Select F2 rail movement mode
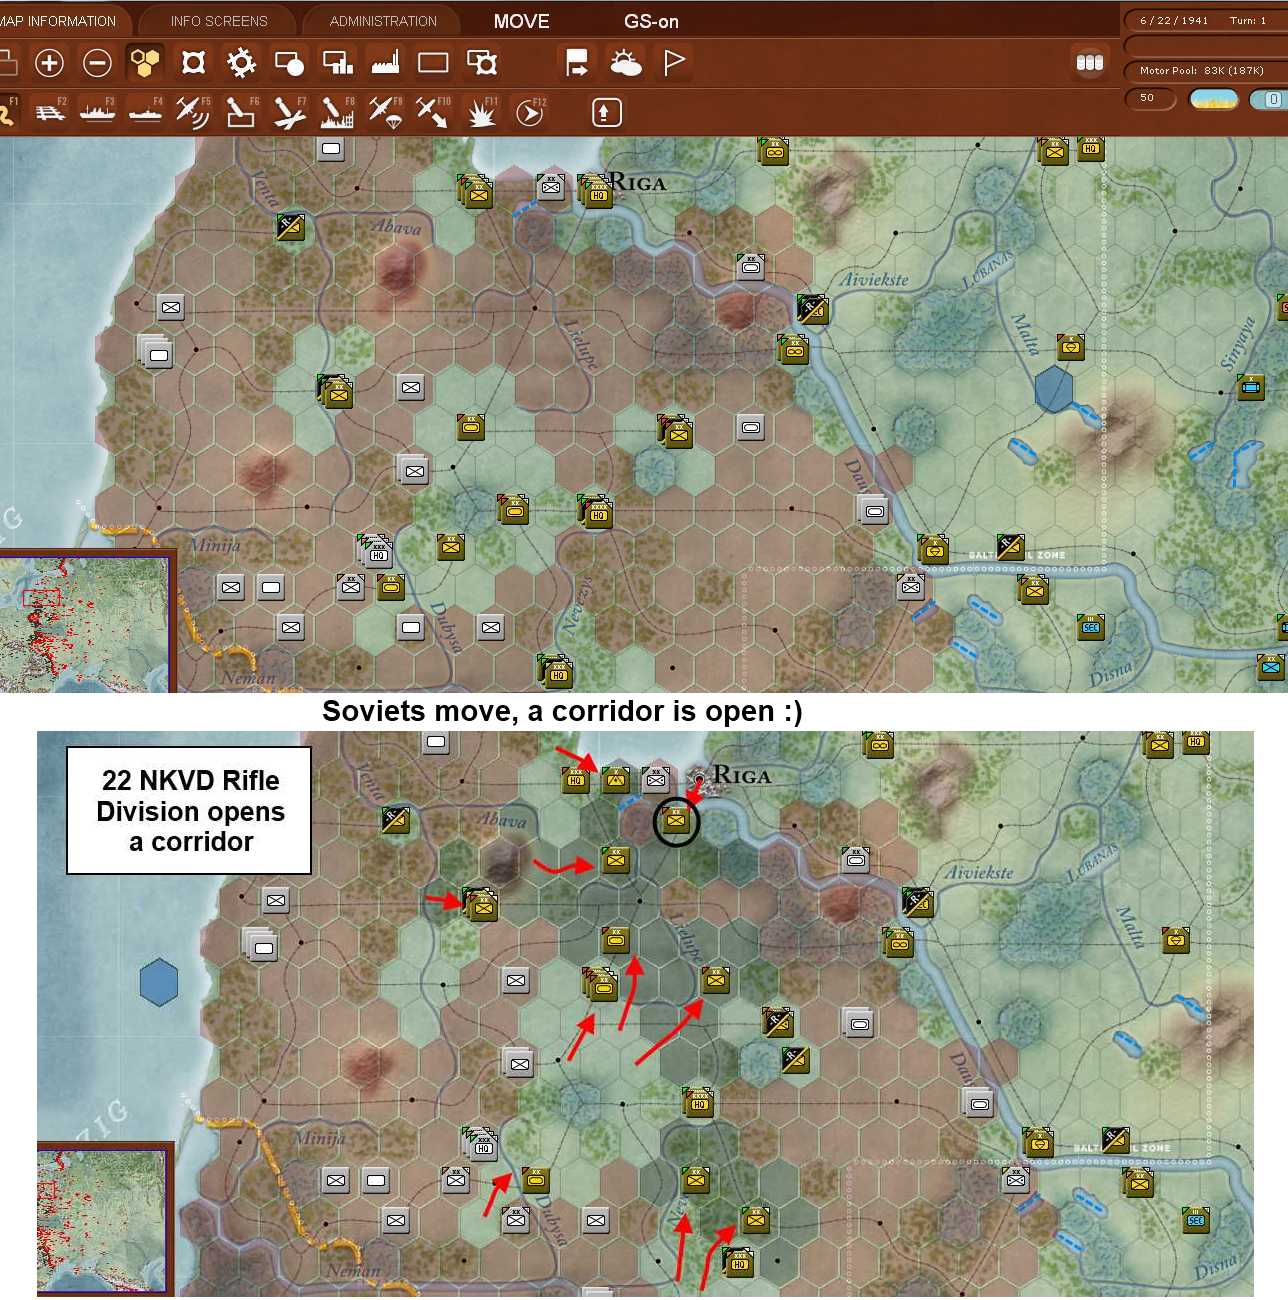Viewport: 1288px width, 1300px height. click(x=50, y=112)
